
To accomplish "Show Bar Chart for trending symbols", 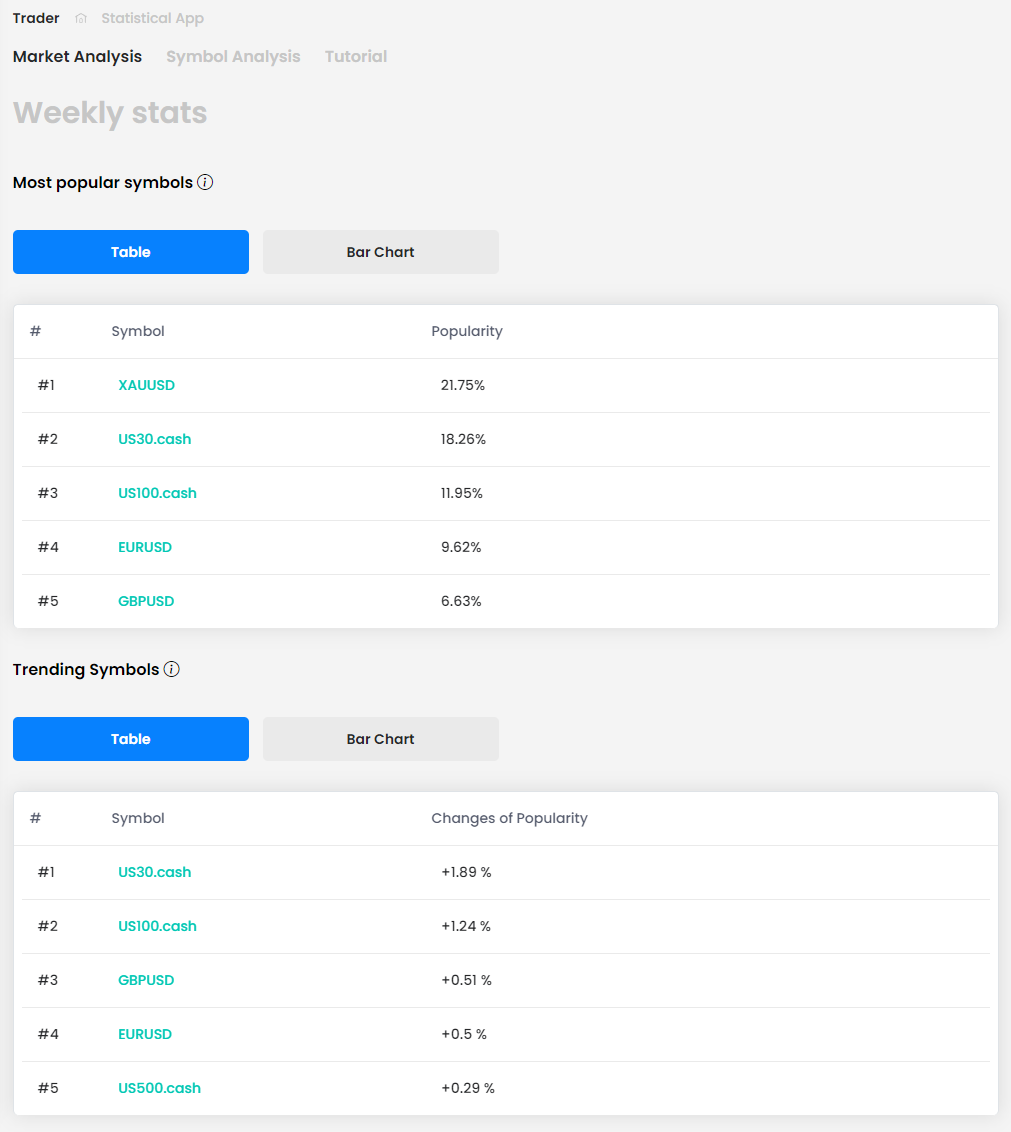I will (x=380, y=739).
